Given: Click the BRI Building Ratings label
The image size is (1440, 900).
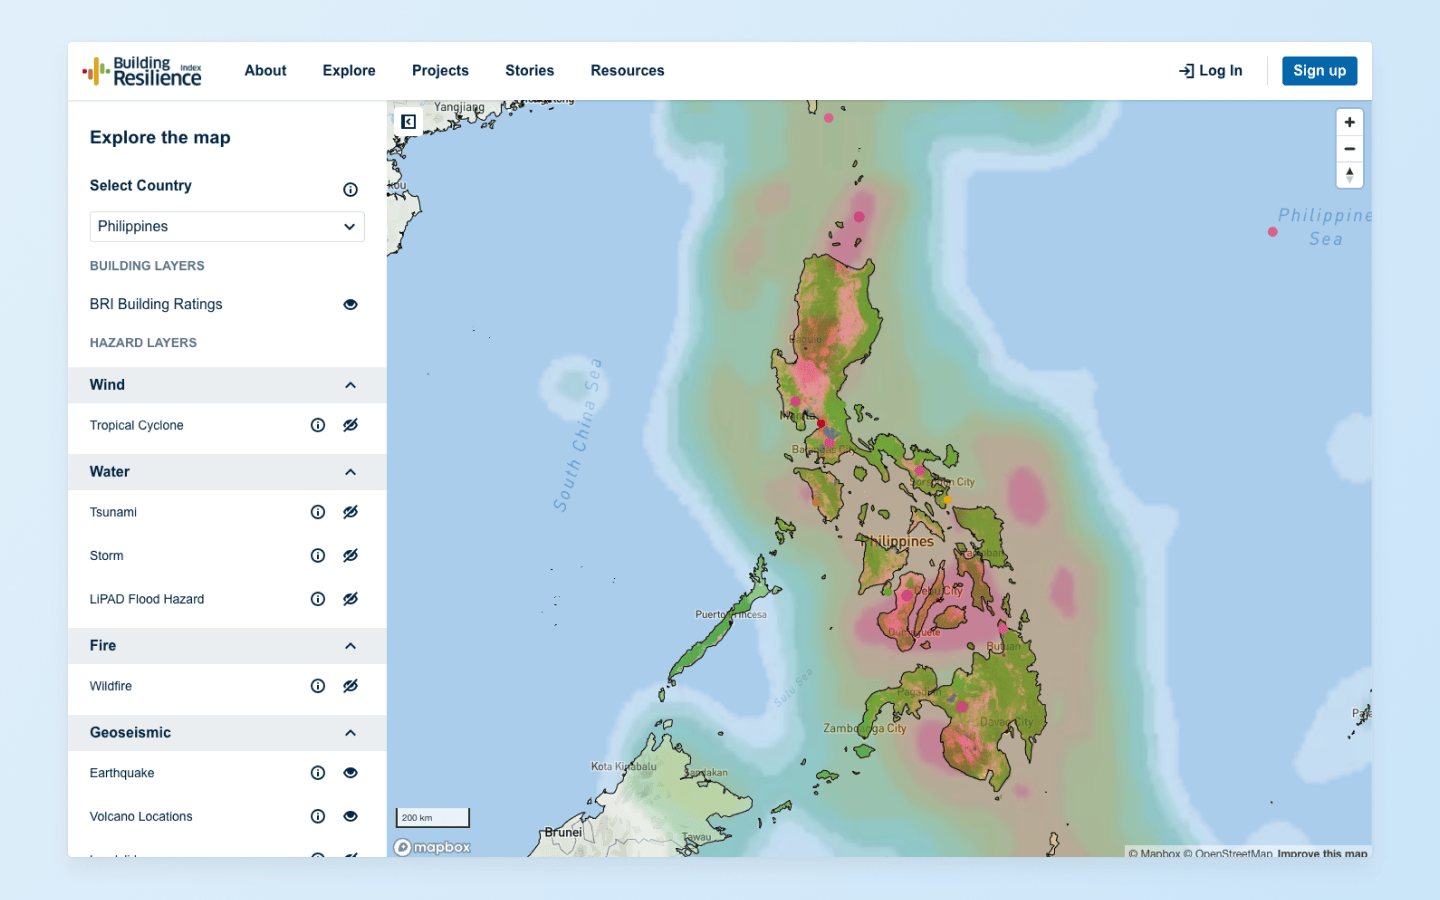Looking at the screenshot, I should tap(156, 304).
